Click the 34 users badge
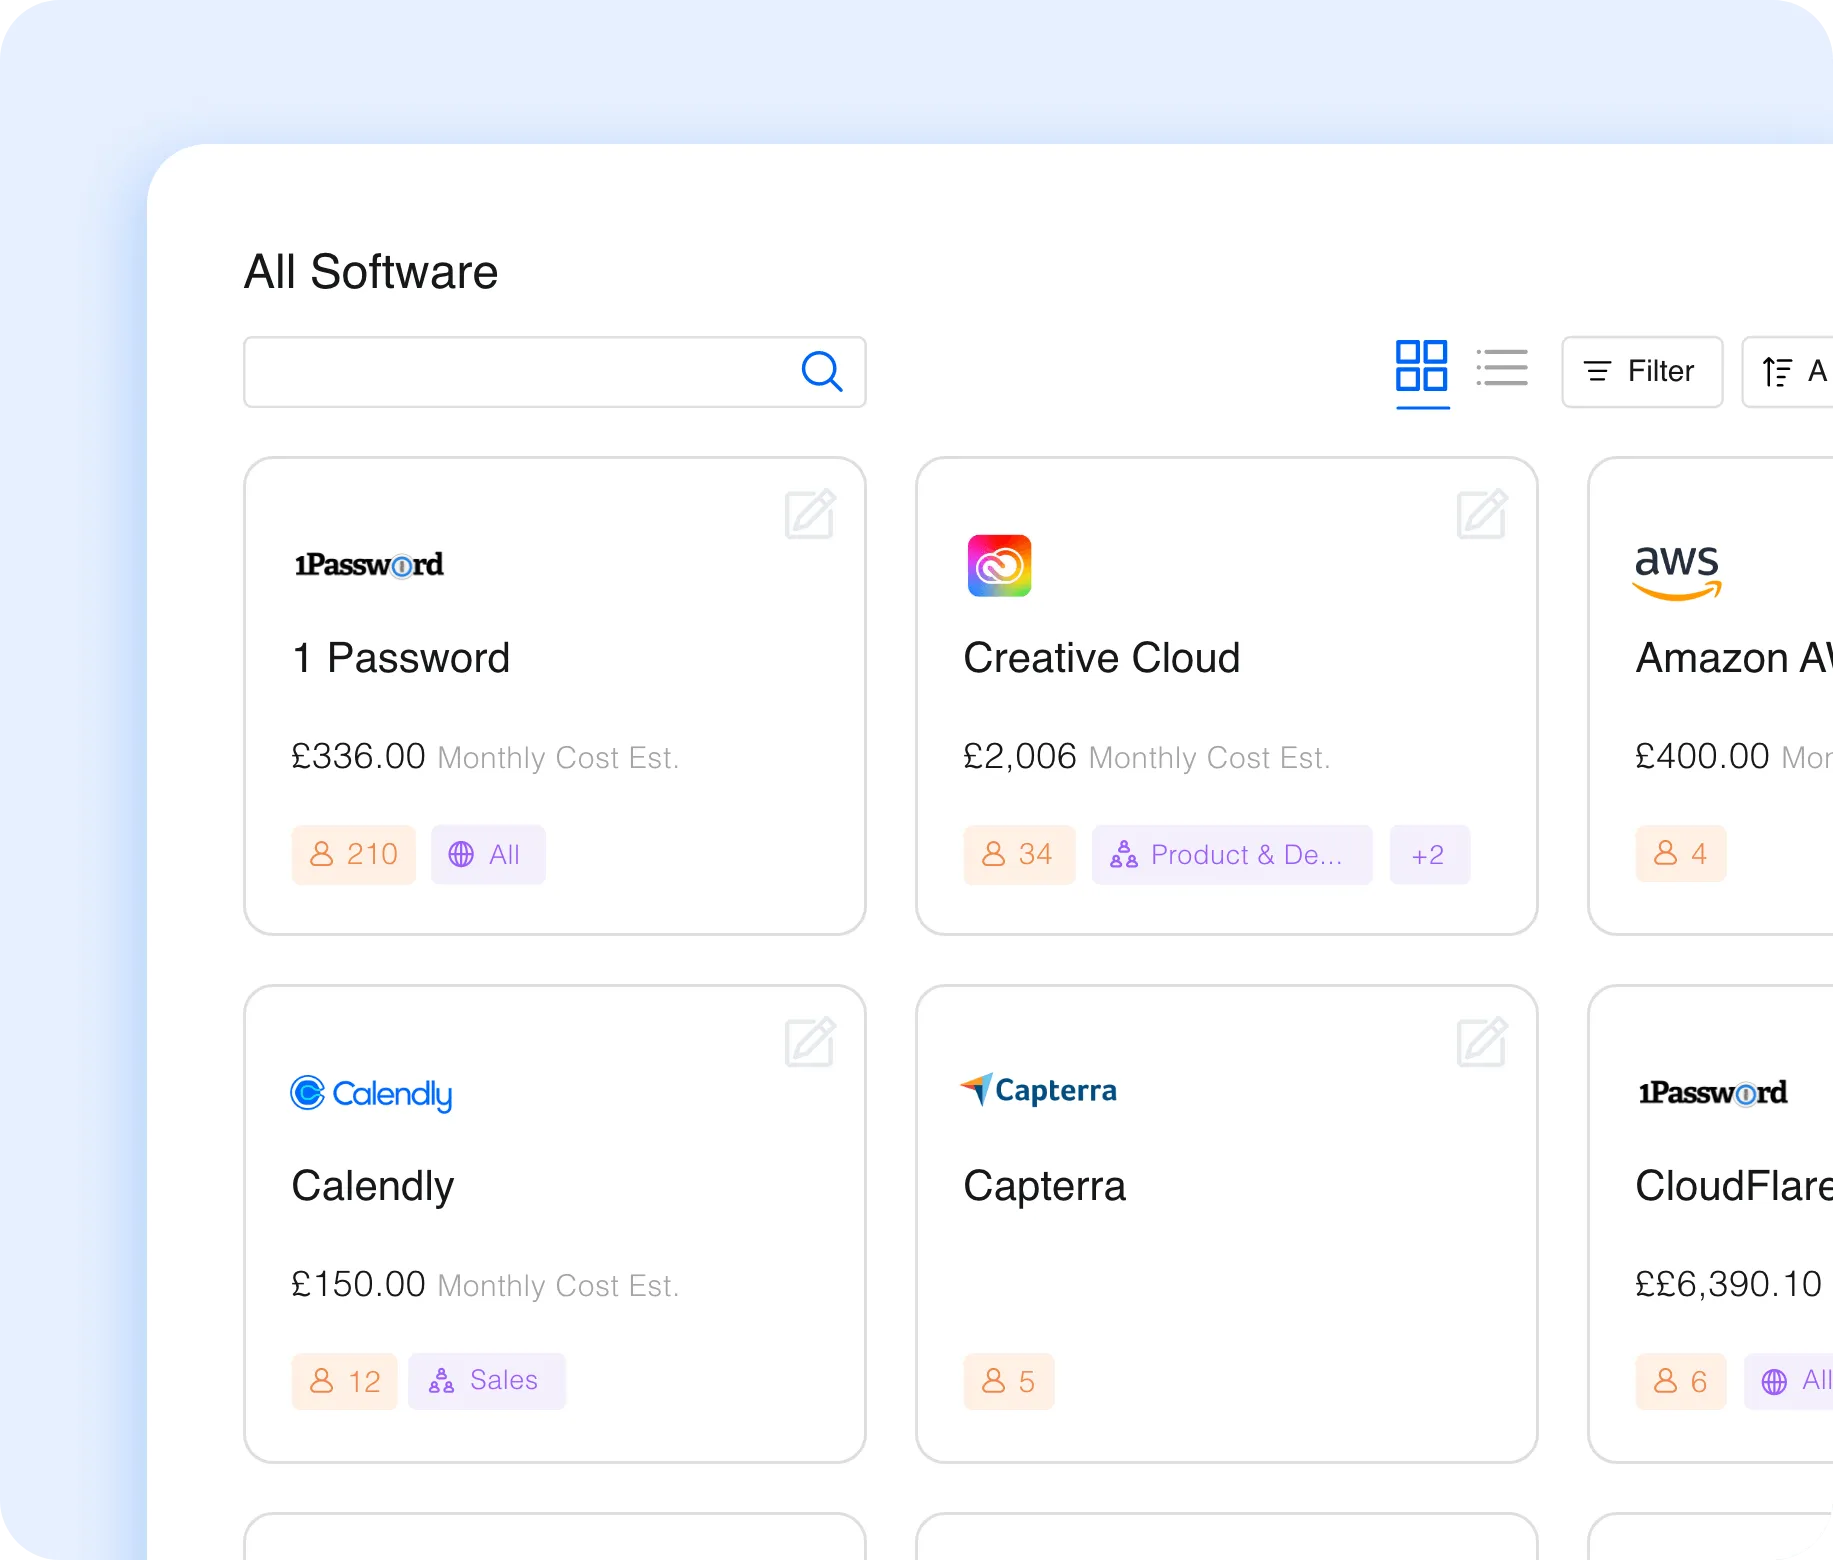 (x=1020, y=855)
